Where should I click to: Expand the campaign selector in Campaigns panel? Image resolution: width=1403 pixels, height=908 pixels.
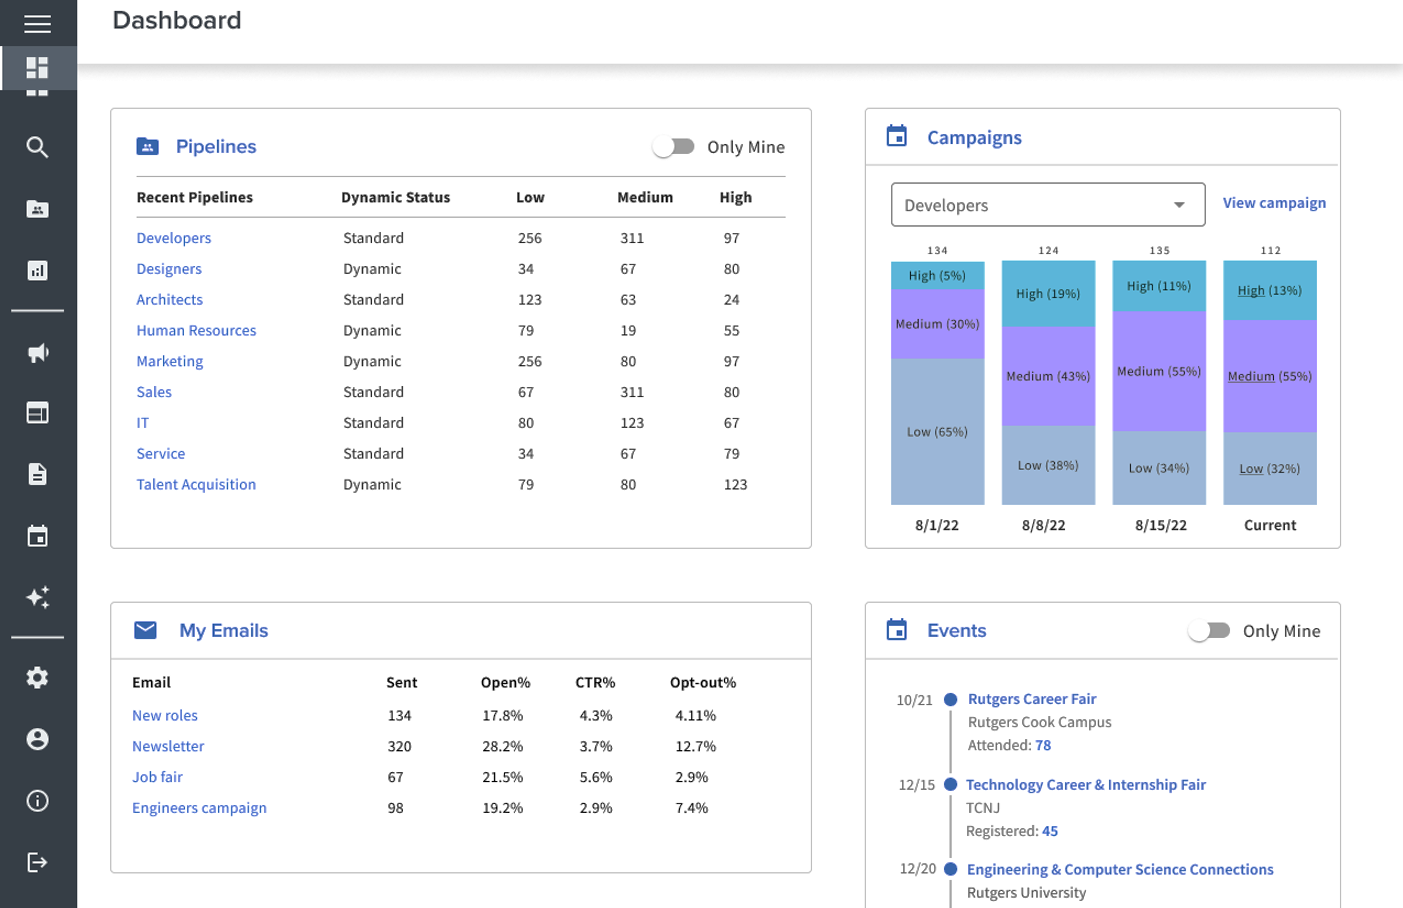point(1179,204)
